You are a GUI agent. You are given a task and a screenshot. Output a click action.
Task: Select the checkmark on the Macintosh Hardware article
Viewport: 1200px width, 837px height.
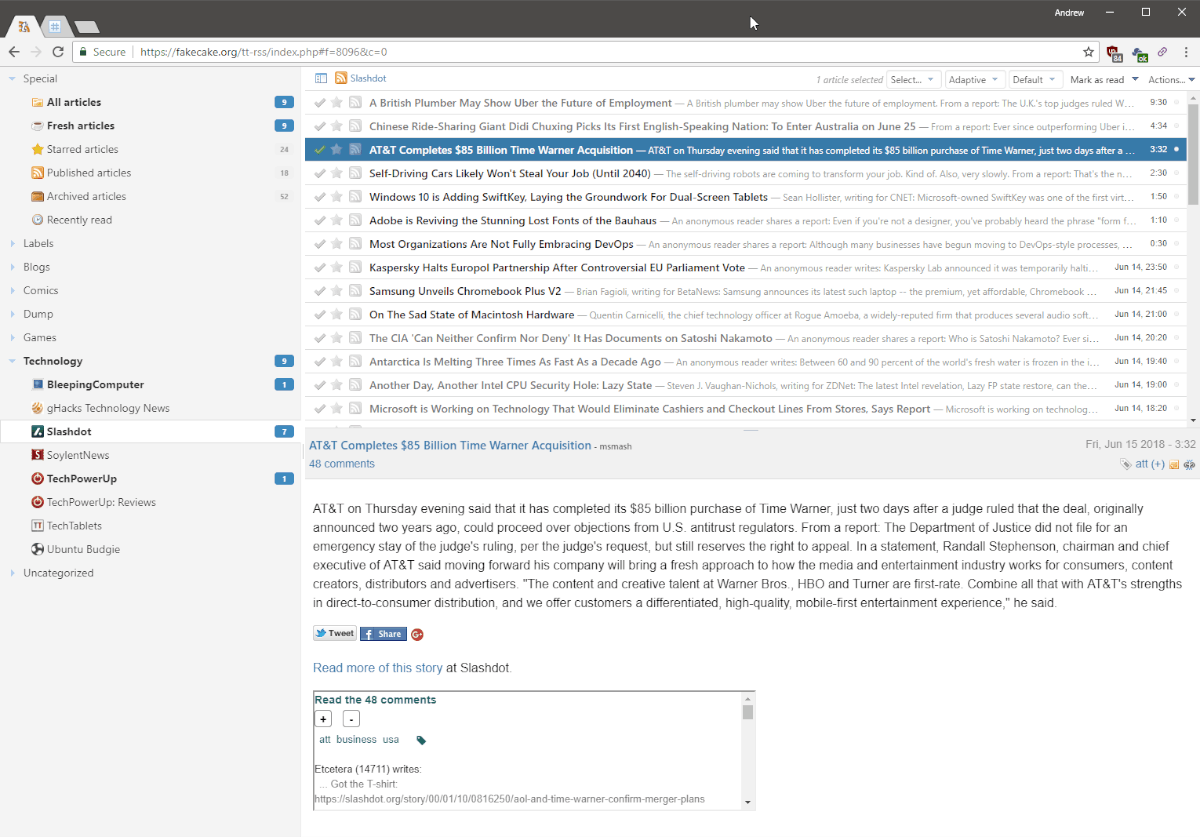point(319,314)
